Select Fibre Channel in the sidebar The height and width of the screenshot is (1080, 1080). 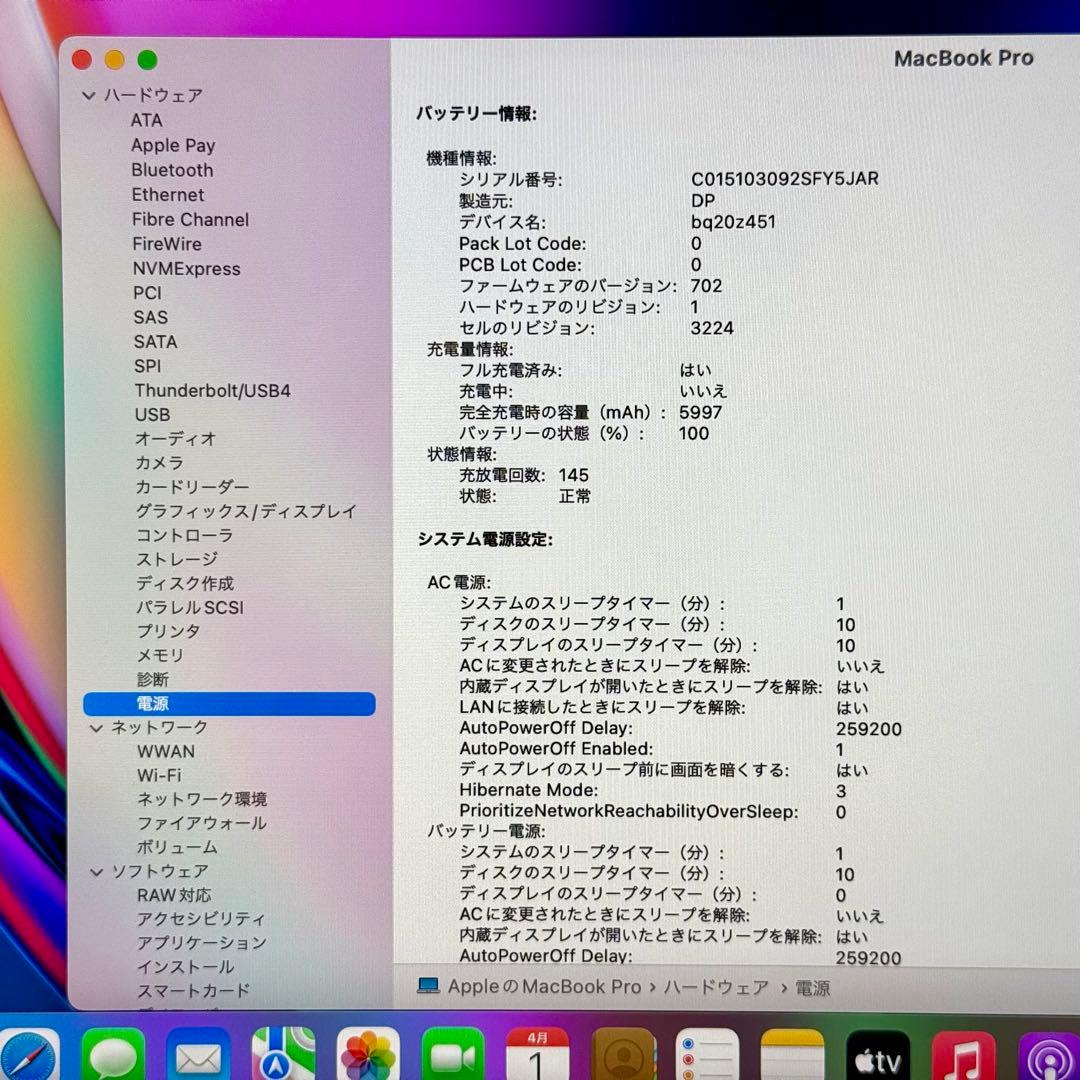click(191, 220)
